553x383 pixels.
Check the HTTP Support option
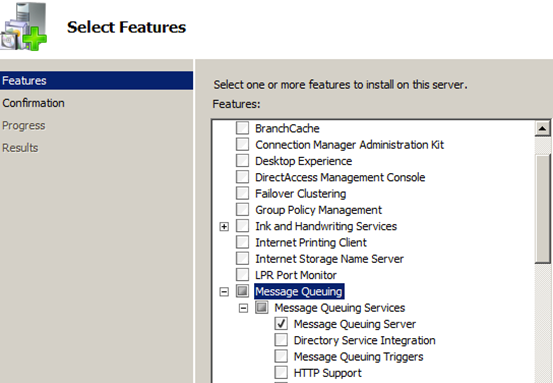[281, 372]
